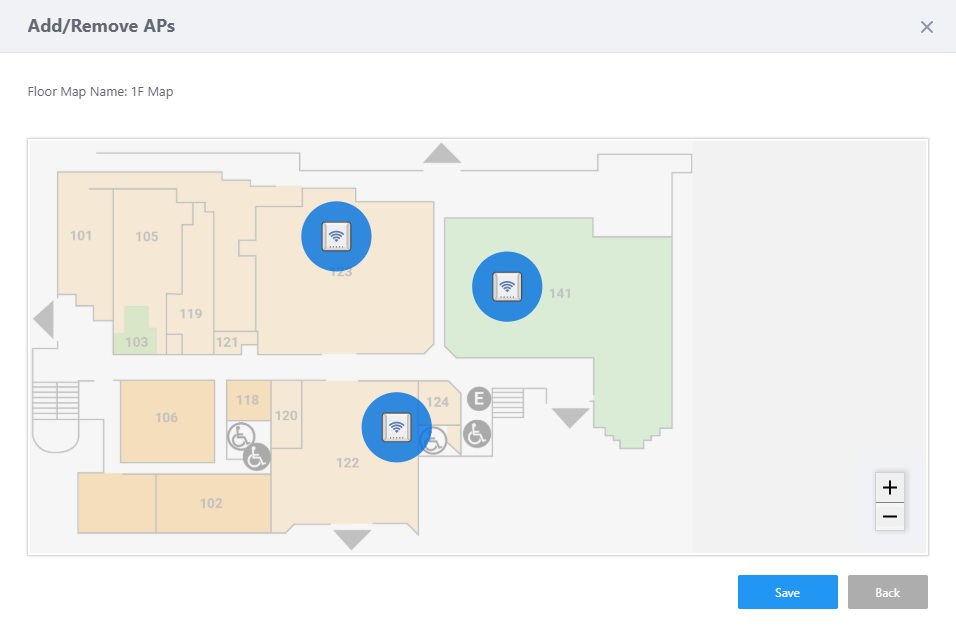Click on room 102 on the floor map
The height and width of the screenshot is (627, 956).
point(211,503)
